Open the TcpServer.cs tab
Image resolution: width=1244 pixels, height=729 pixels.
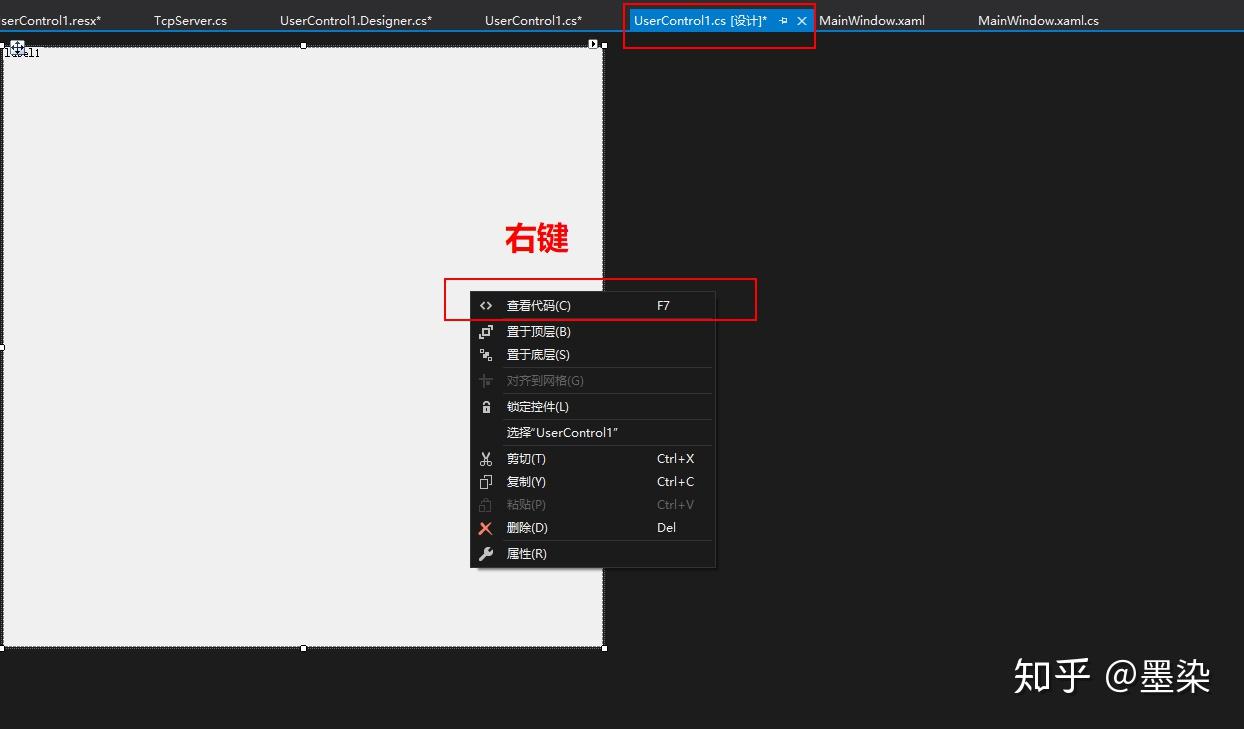tap(190, 18)
